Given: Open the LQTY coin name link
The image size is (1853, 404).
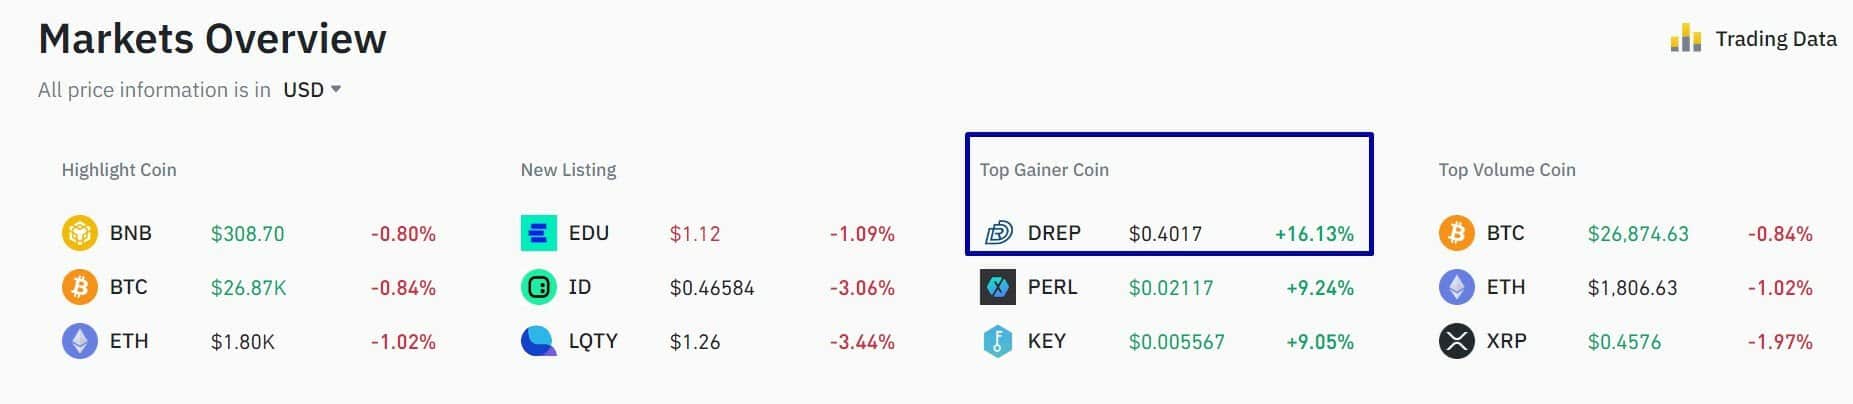Looking at the screenshot, I should point(593,341).
